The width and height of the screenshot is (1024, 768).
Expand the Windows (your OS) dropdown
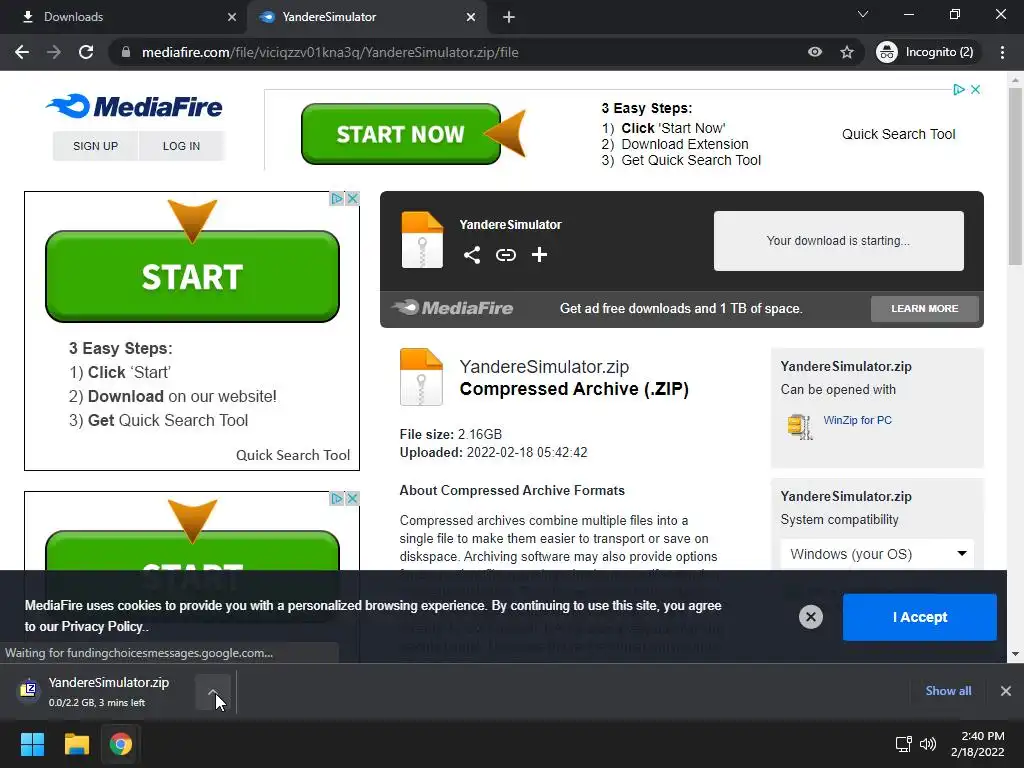pyautogui.click(x=877, y=554)
